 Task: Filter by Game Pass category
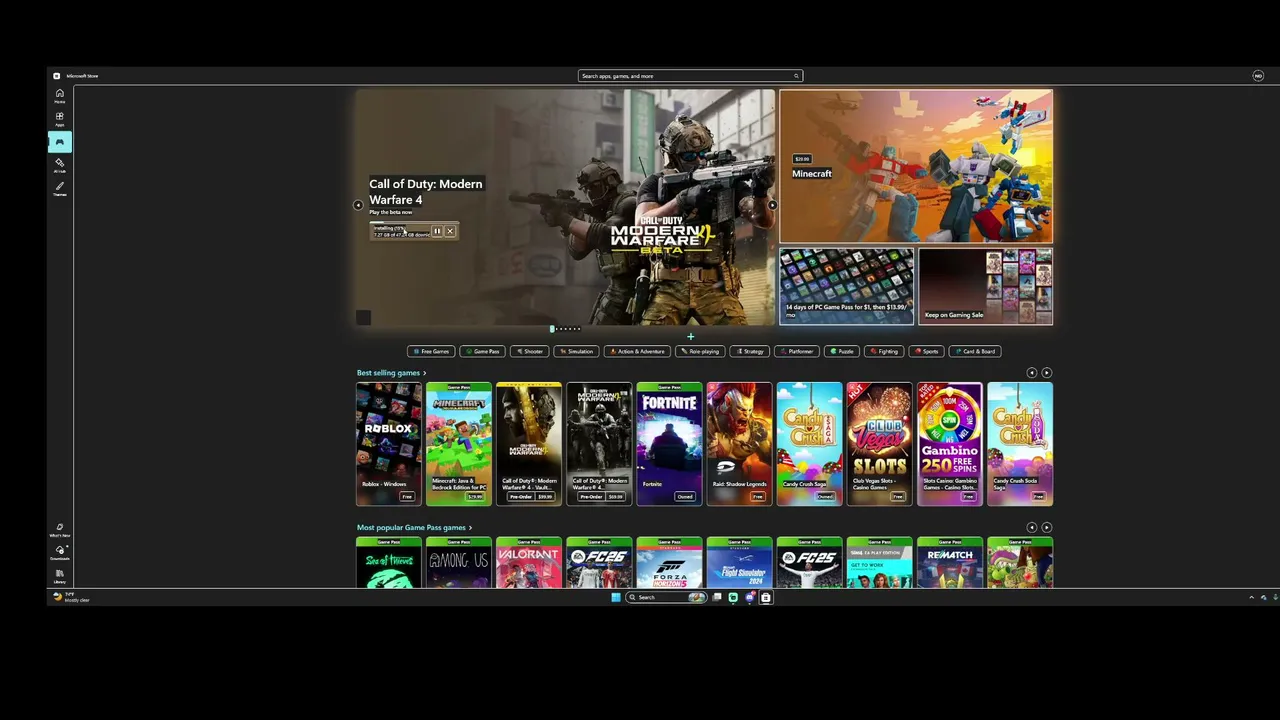point(483,351)
